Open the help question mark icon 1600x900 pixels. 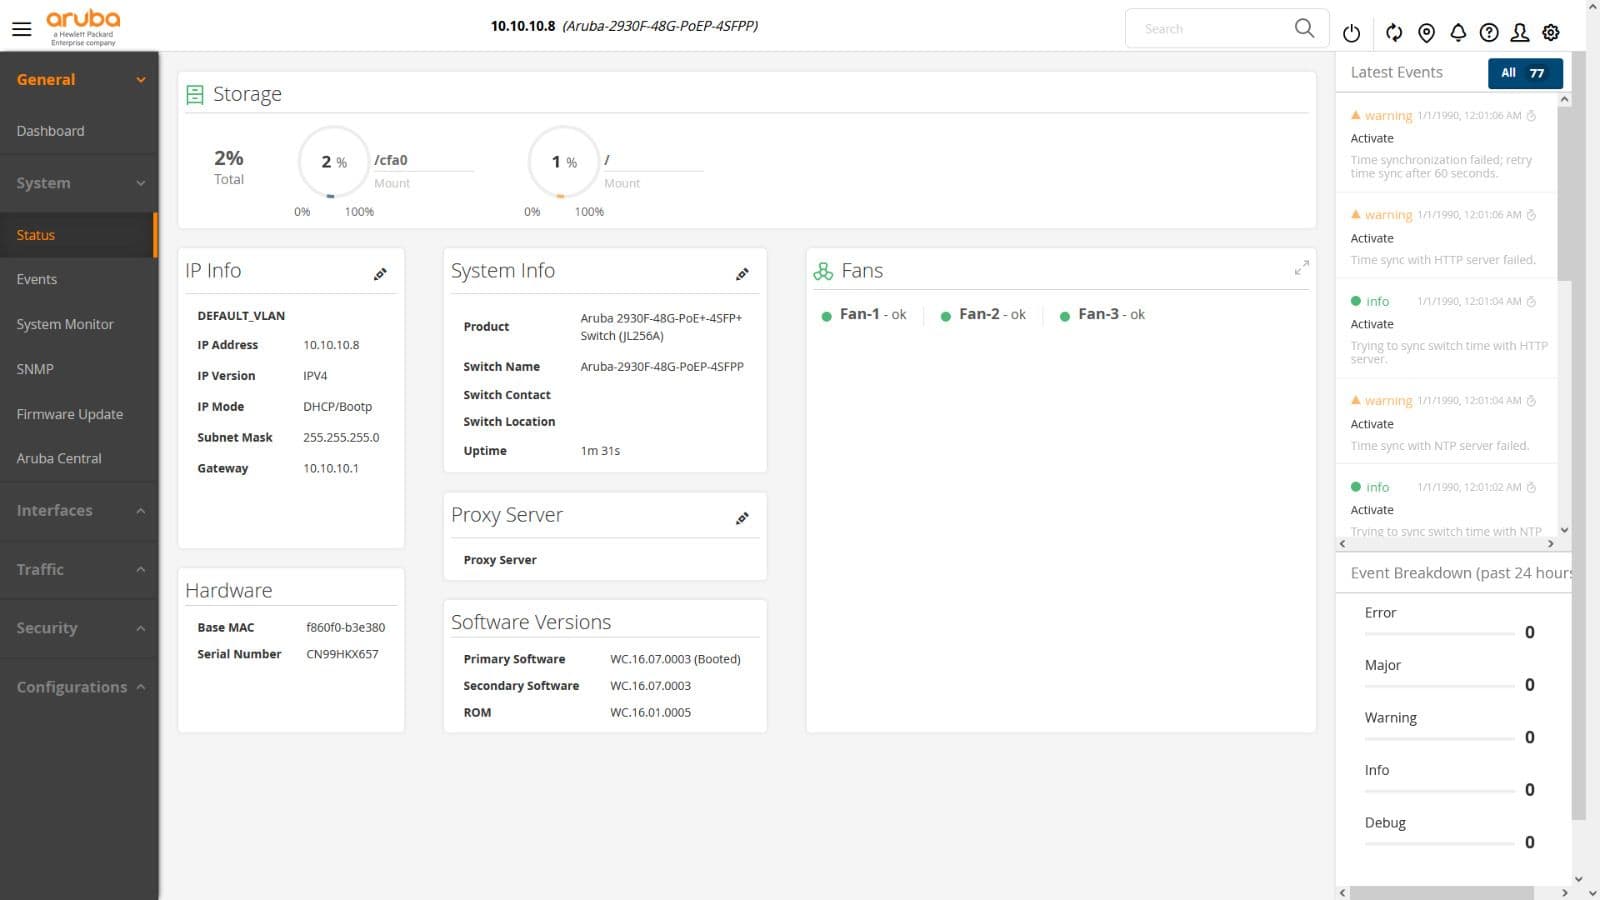pyautogui.click(x=1489, y=33)
